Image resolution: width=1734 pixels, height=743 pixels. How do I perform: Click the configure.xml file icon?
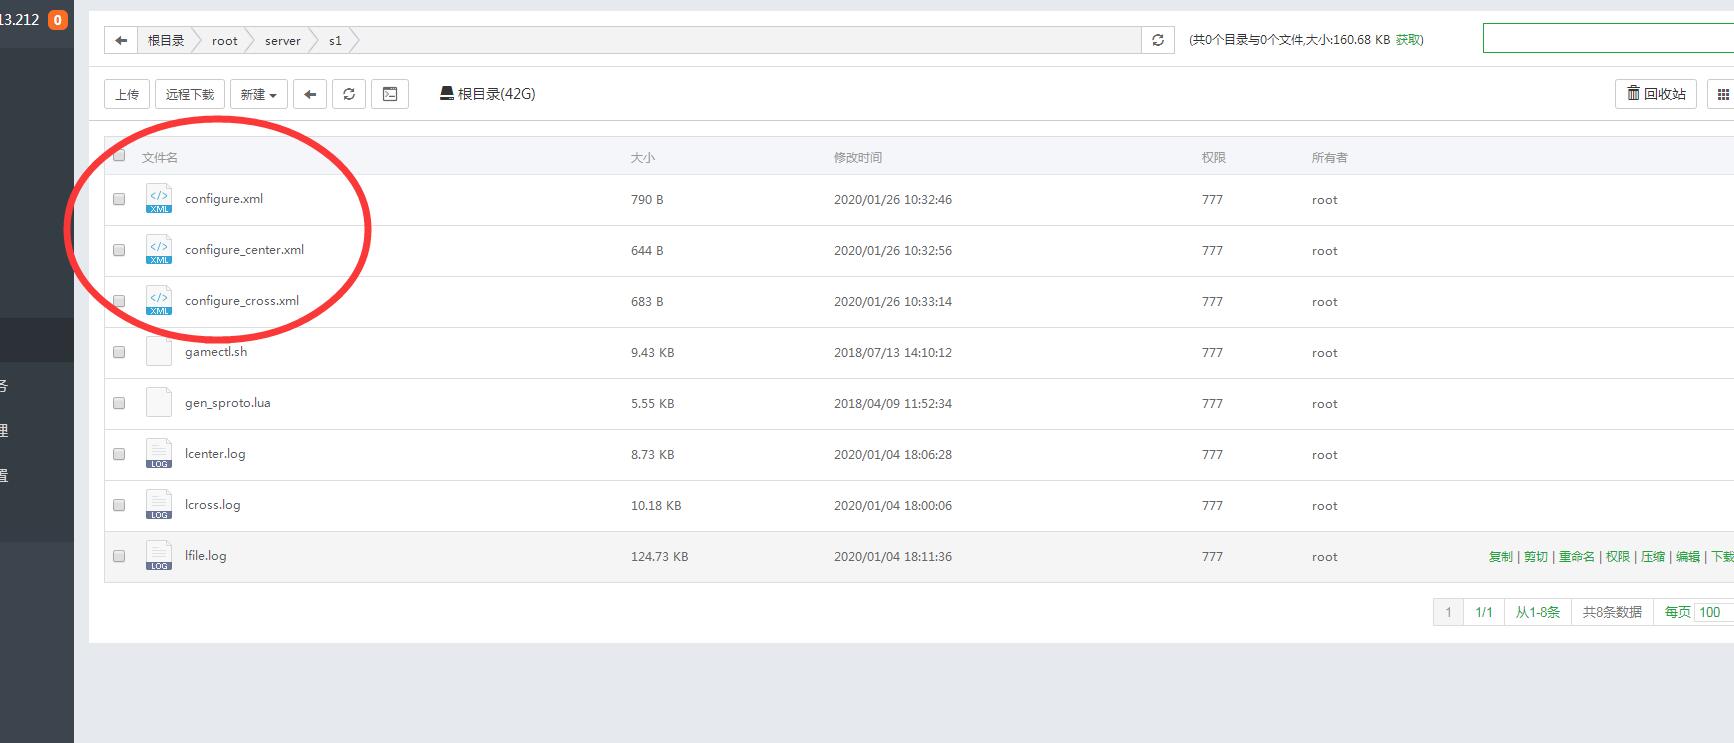[x=159, y=199]
